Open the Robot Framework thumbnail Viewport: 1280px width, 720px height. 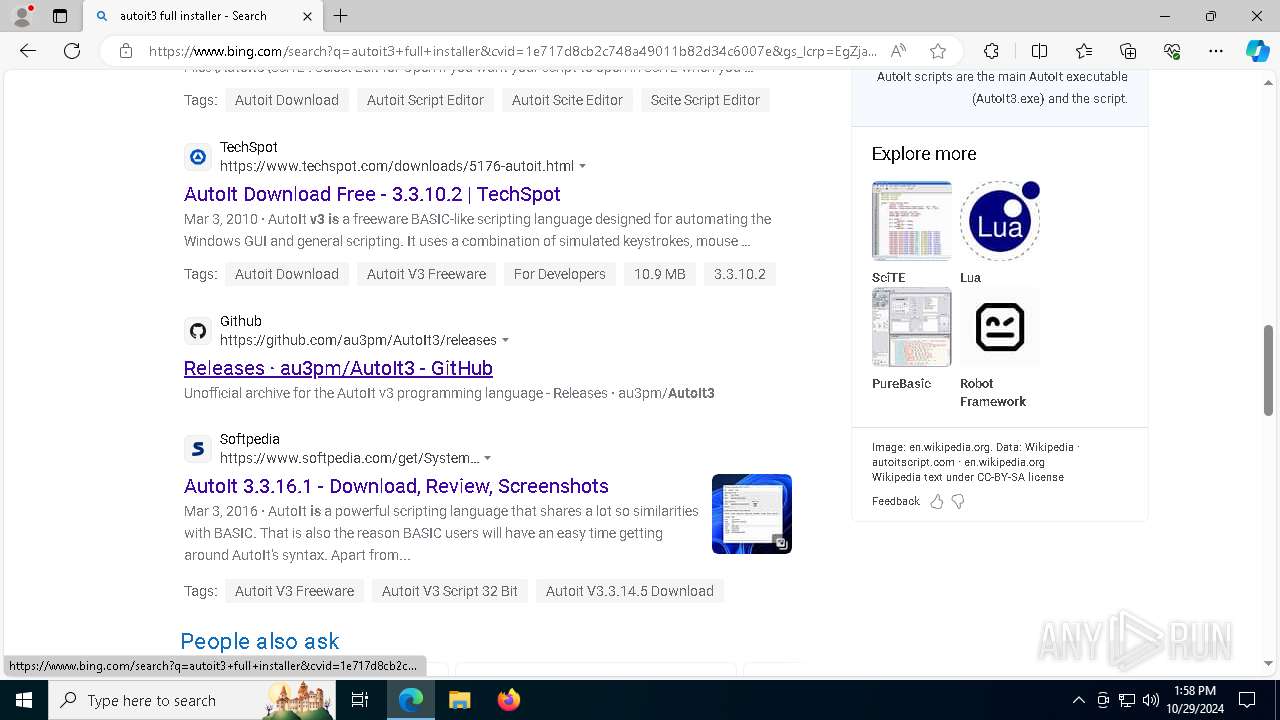coord(1000,327)
